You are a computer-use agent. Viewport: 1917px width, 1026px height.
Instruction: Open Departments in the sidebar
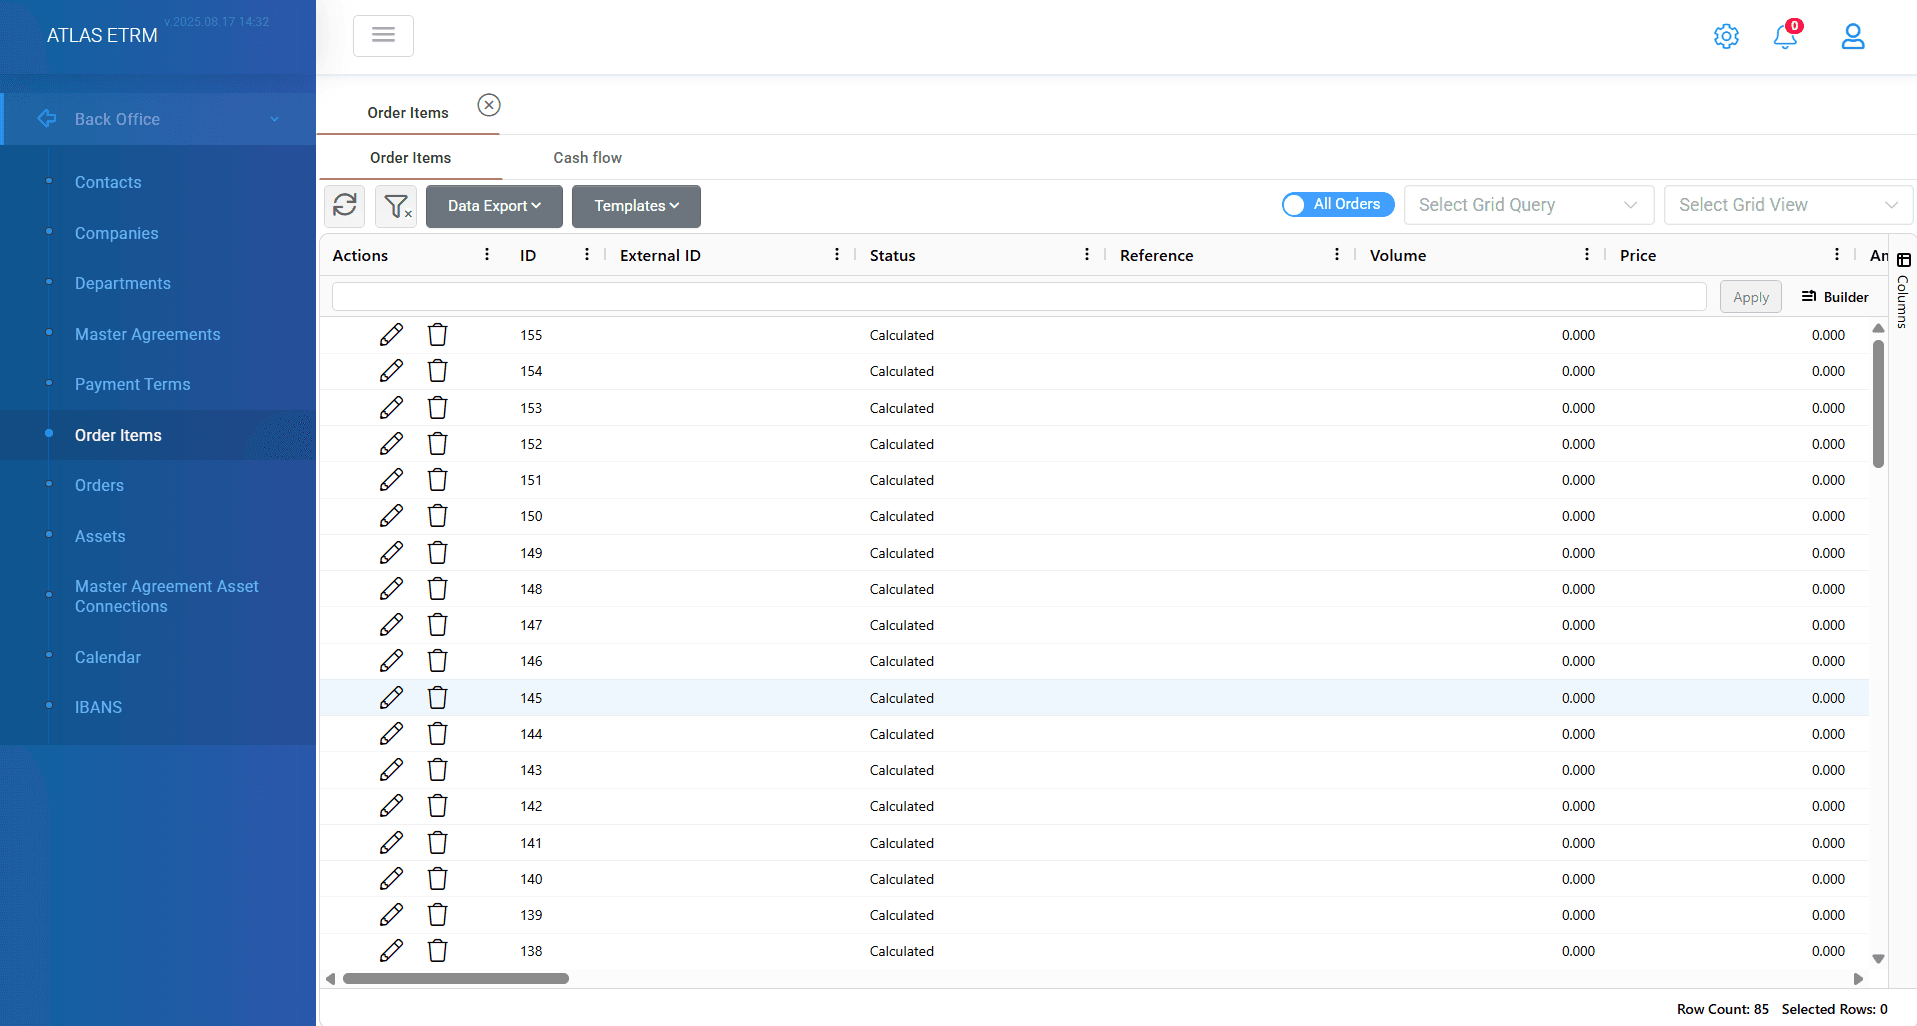[123, 283]
